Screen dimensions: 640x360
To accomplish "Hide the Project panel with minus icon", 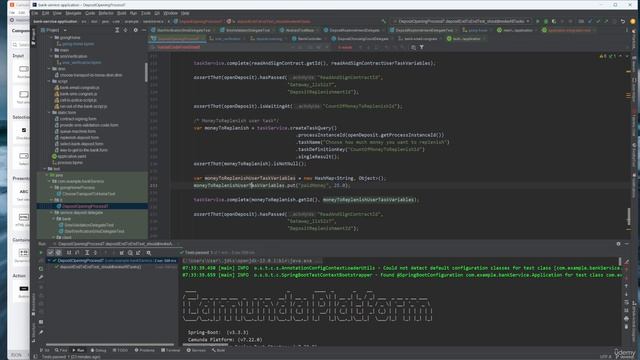I will pyautogui.click(x=144, y=30).
